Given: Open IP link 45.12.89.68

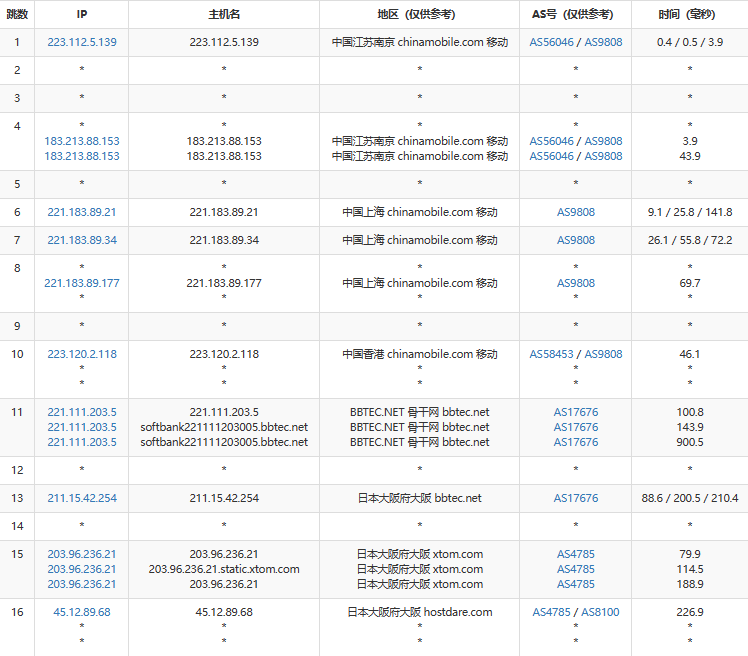Looking at the screenshot, I should [x=82, y=612].
